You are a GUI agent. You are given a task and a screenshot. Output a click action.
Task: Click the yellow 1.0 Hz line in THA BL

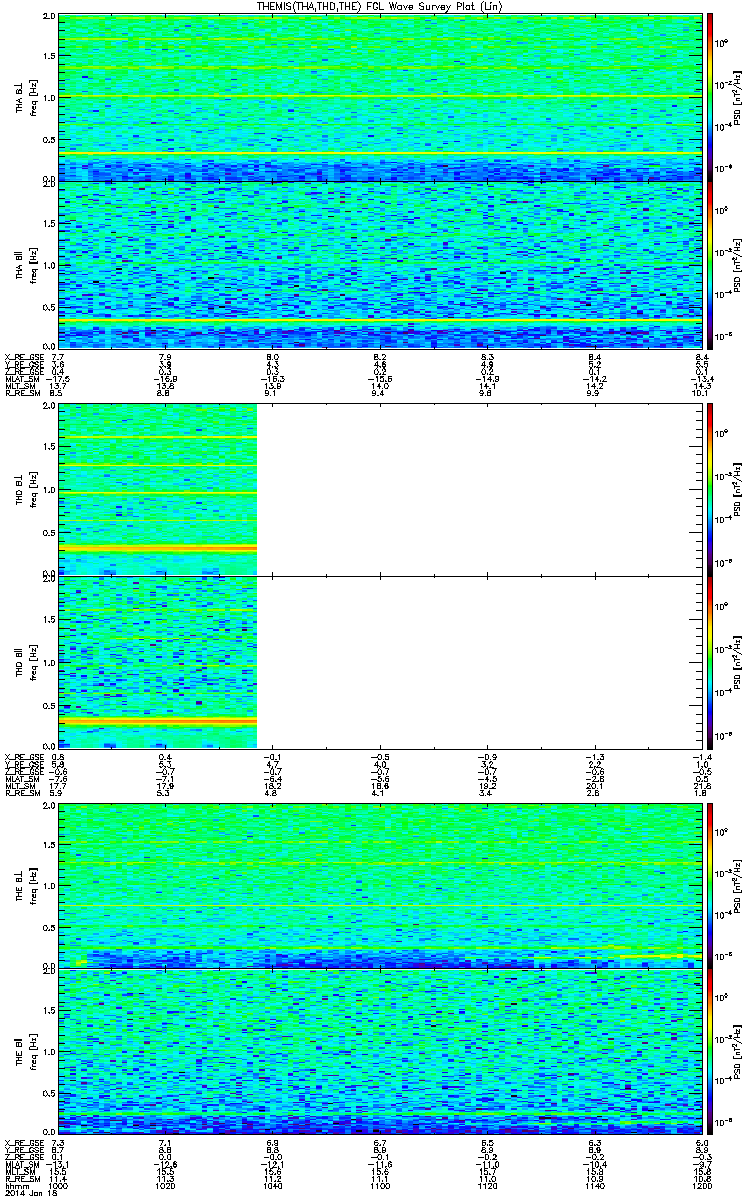379,97
